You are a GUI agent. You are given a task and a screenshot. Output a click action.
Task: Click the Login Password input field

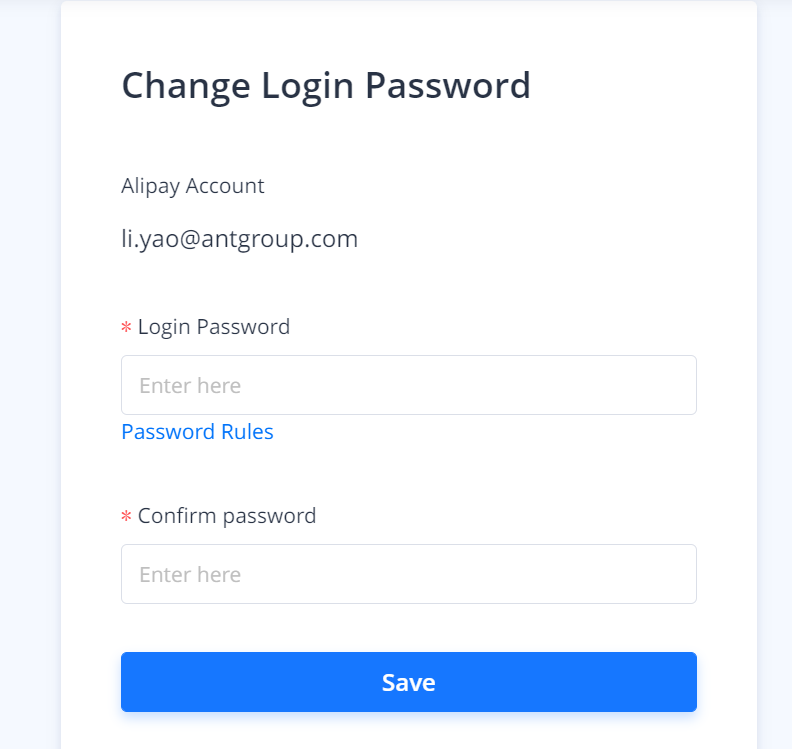[408, 385]
